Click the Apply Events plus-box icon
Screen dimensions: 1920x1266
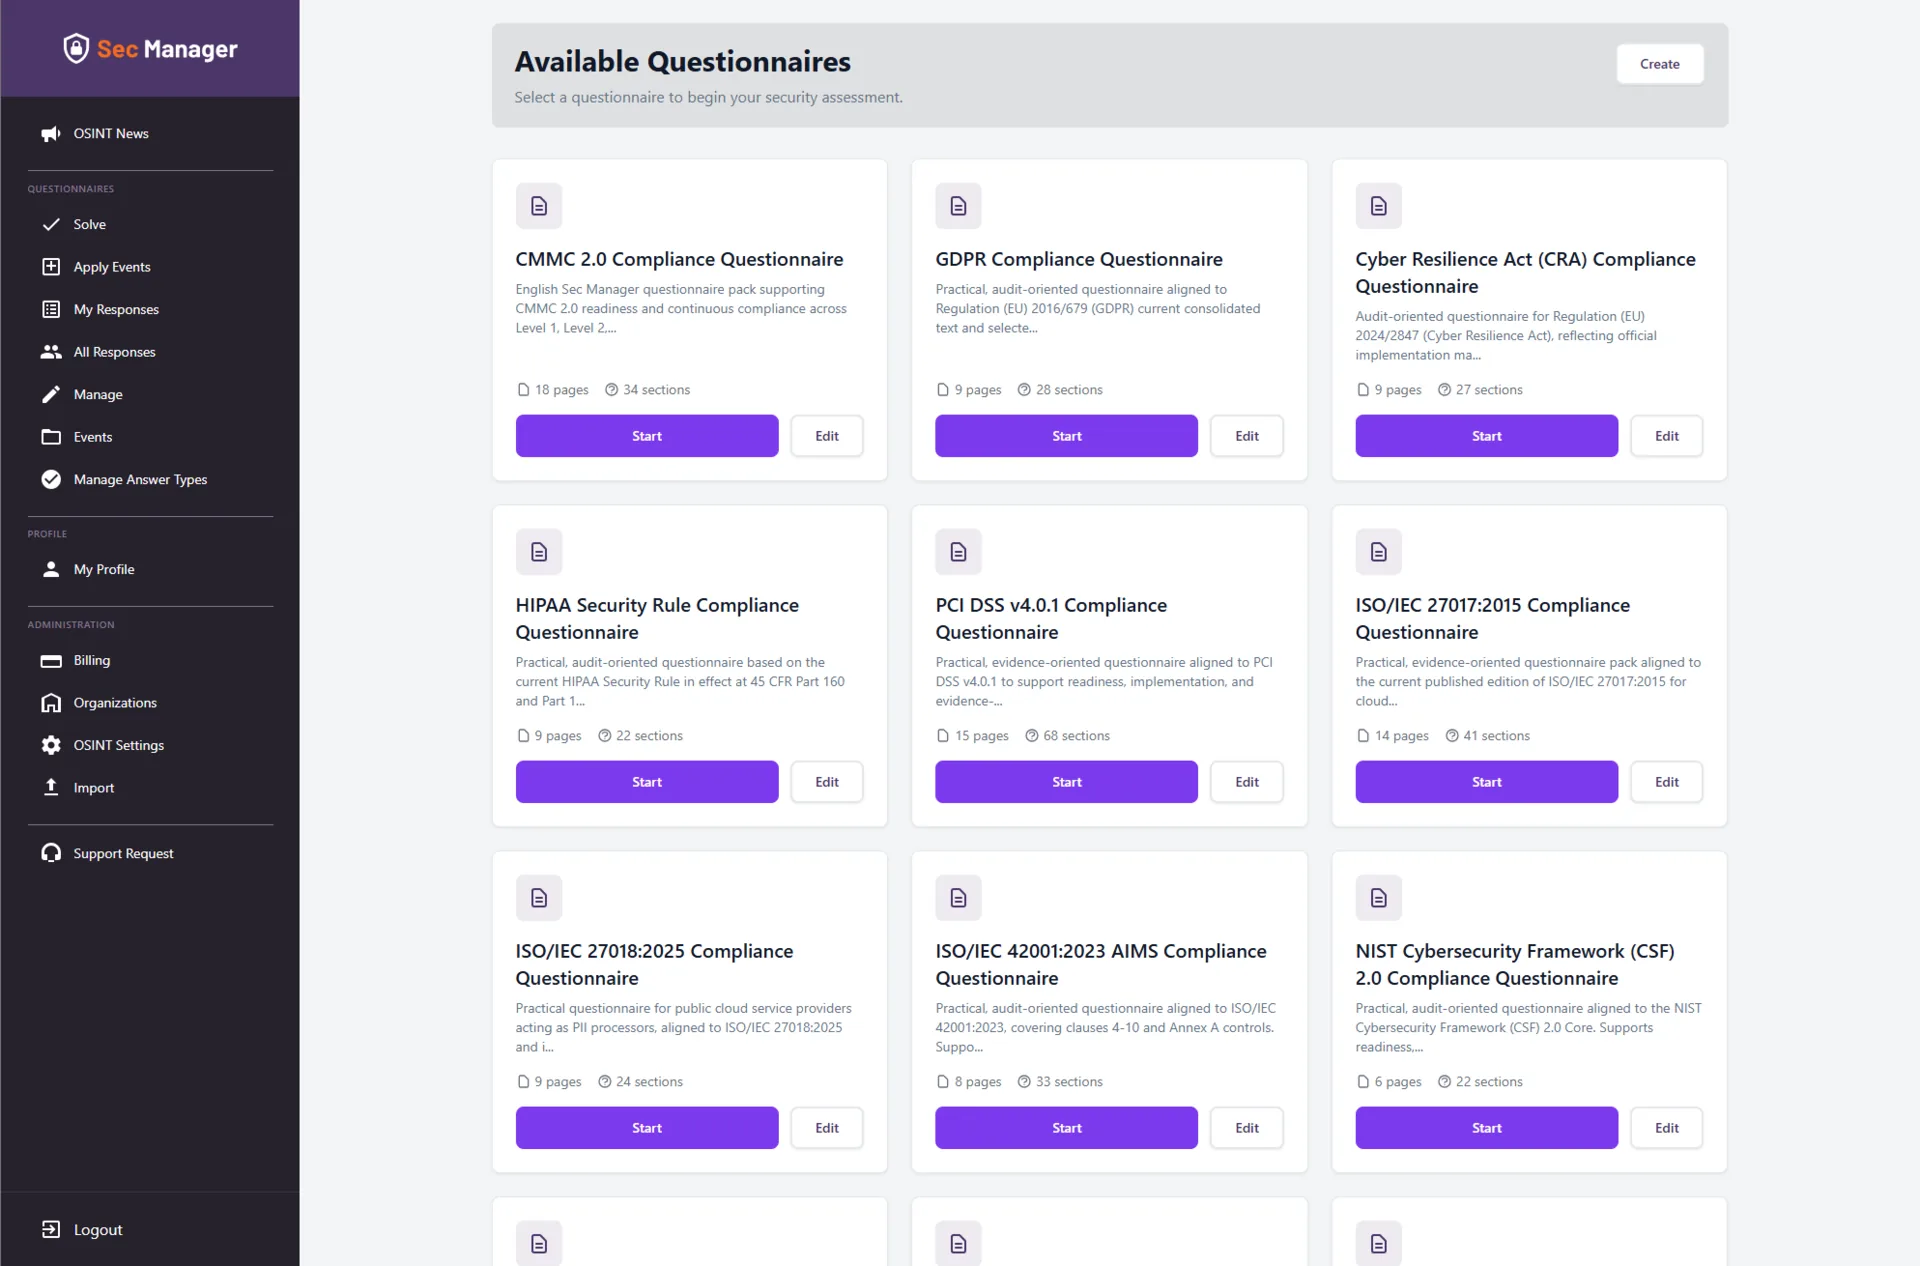click(51, 267)
